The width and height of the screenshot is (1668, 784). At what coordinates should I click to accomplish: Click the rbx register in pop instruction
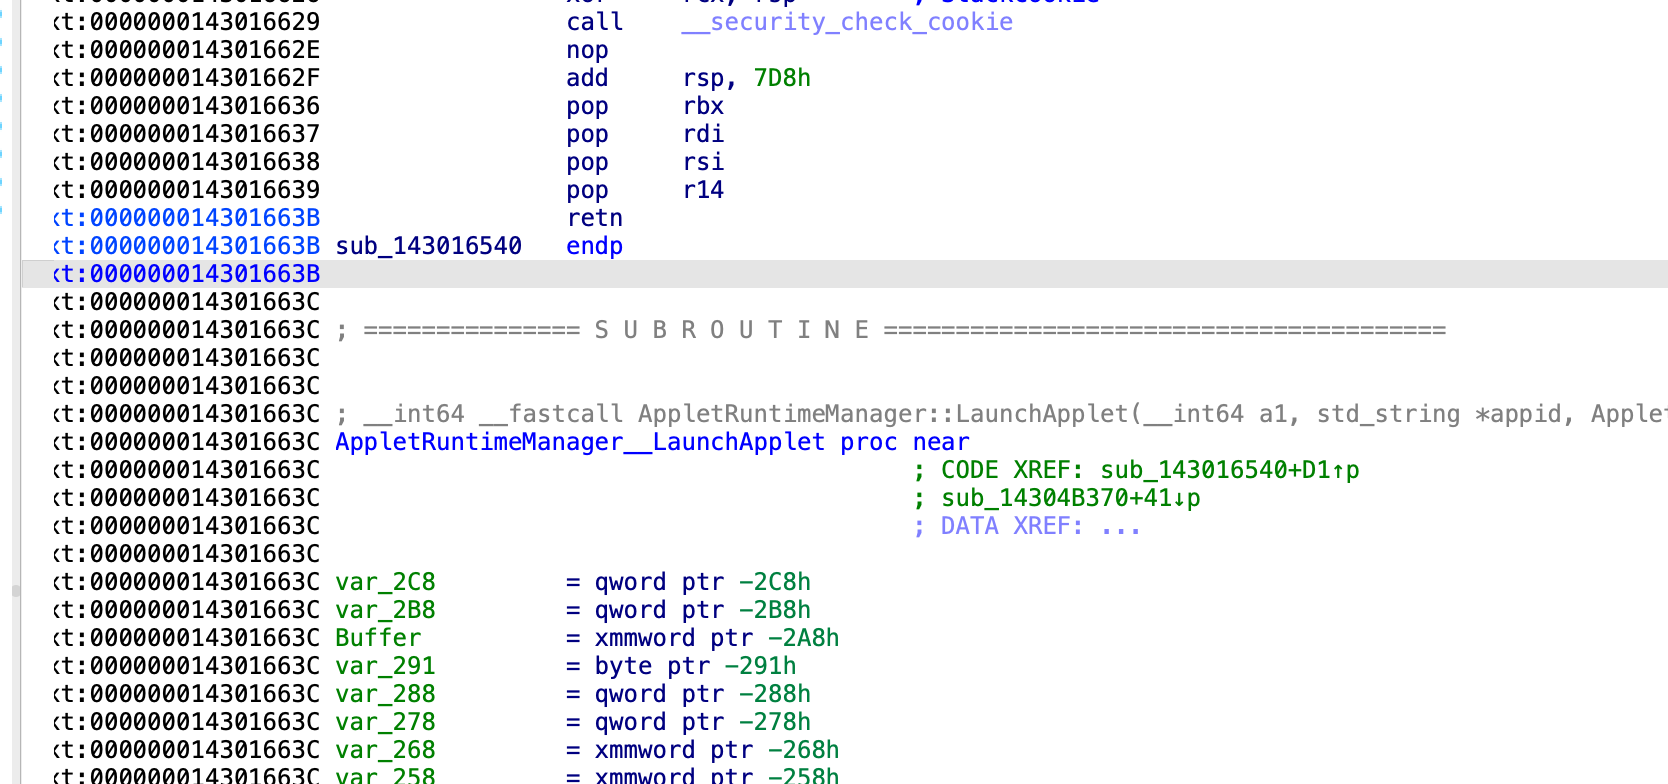(x=703, y=106)
